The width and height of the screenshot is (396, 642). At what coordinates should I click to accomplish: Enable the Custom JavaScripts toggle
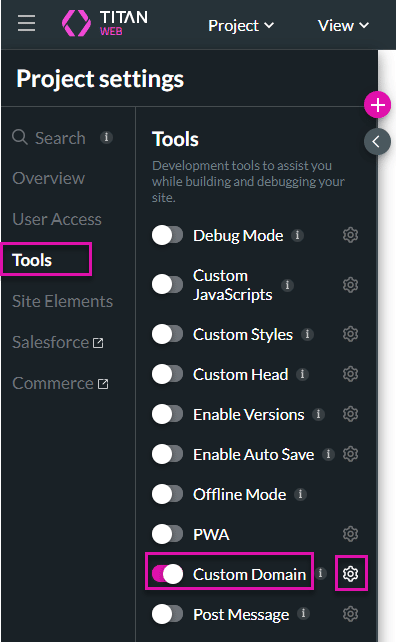(x=167, y=284)
